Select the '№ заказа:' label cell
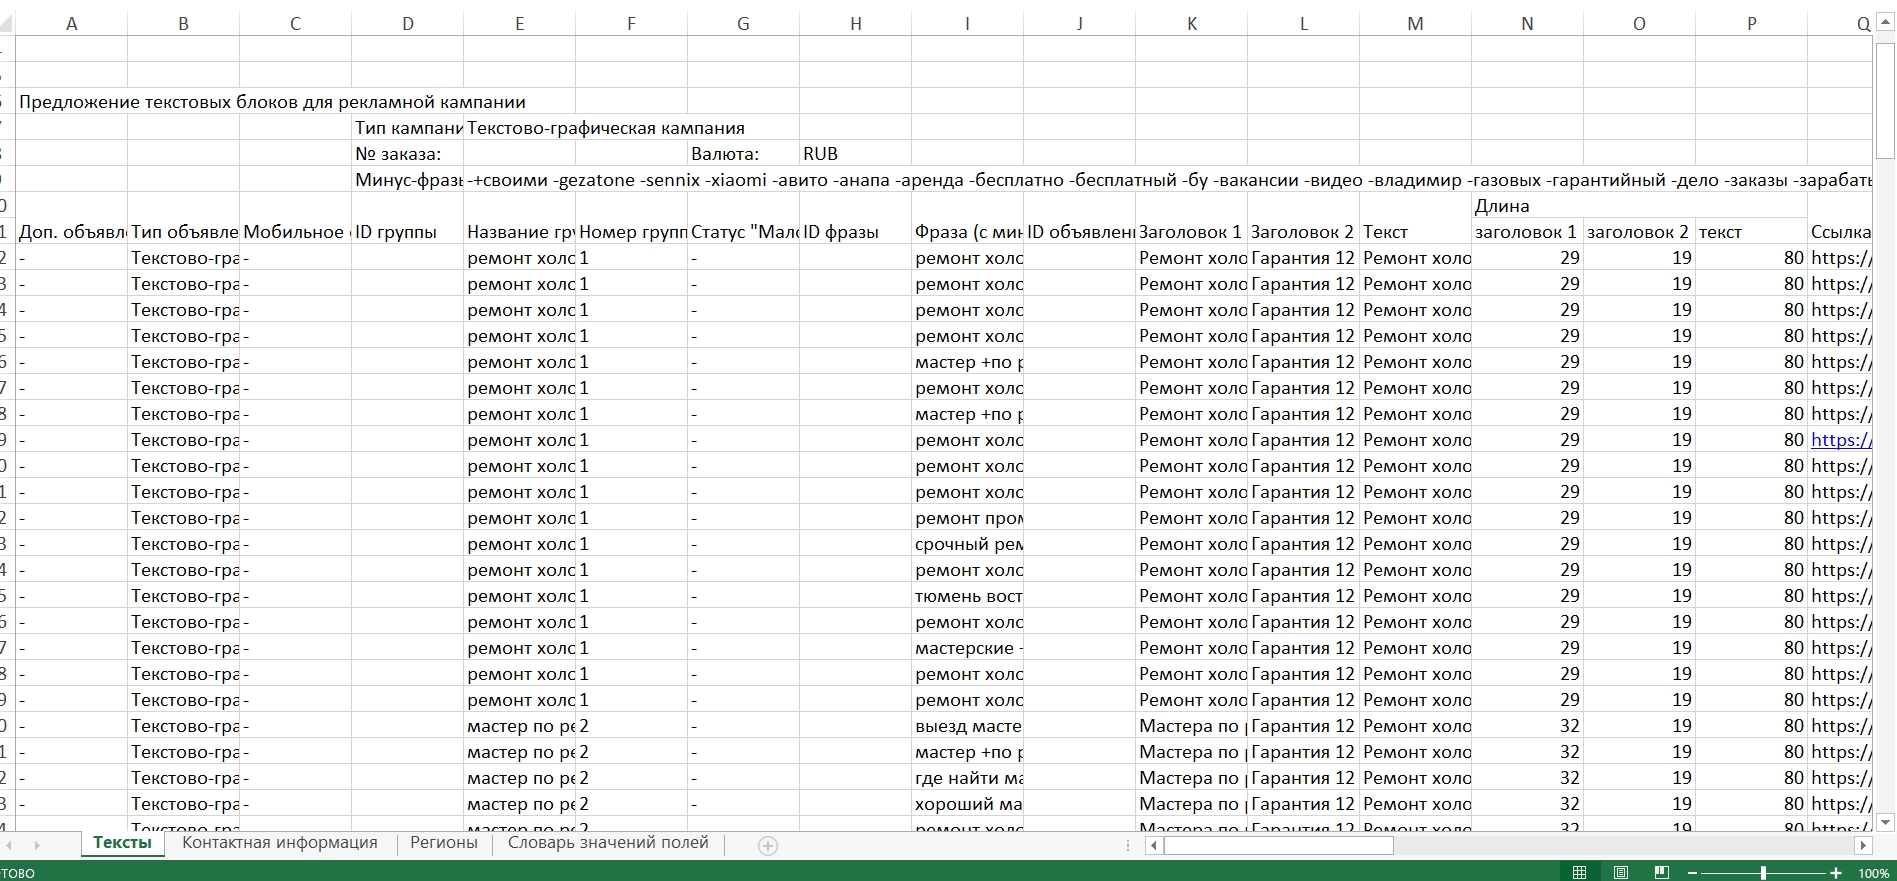 click(408, 154)
